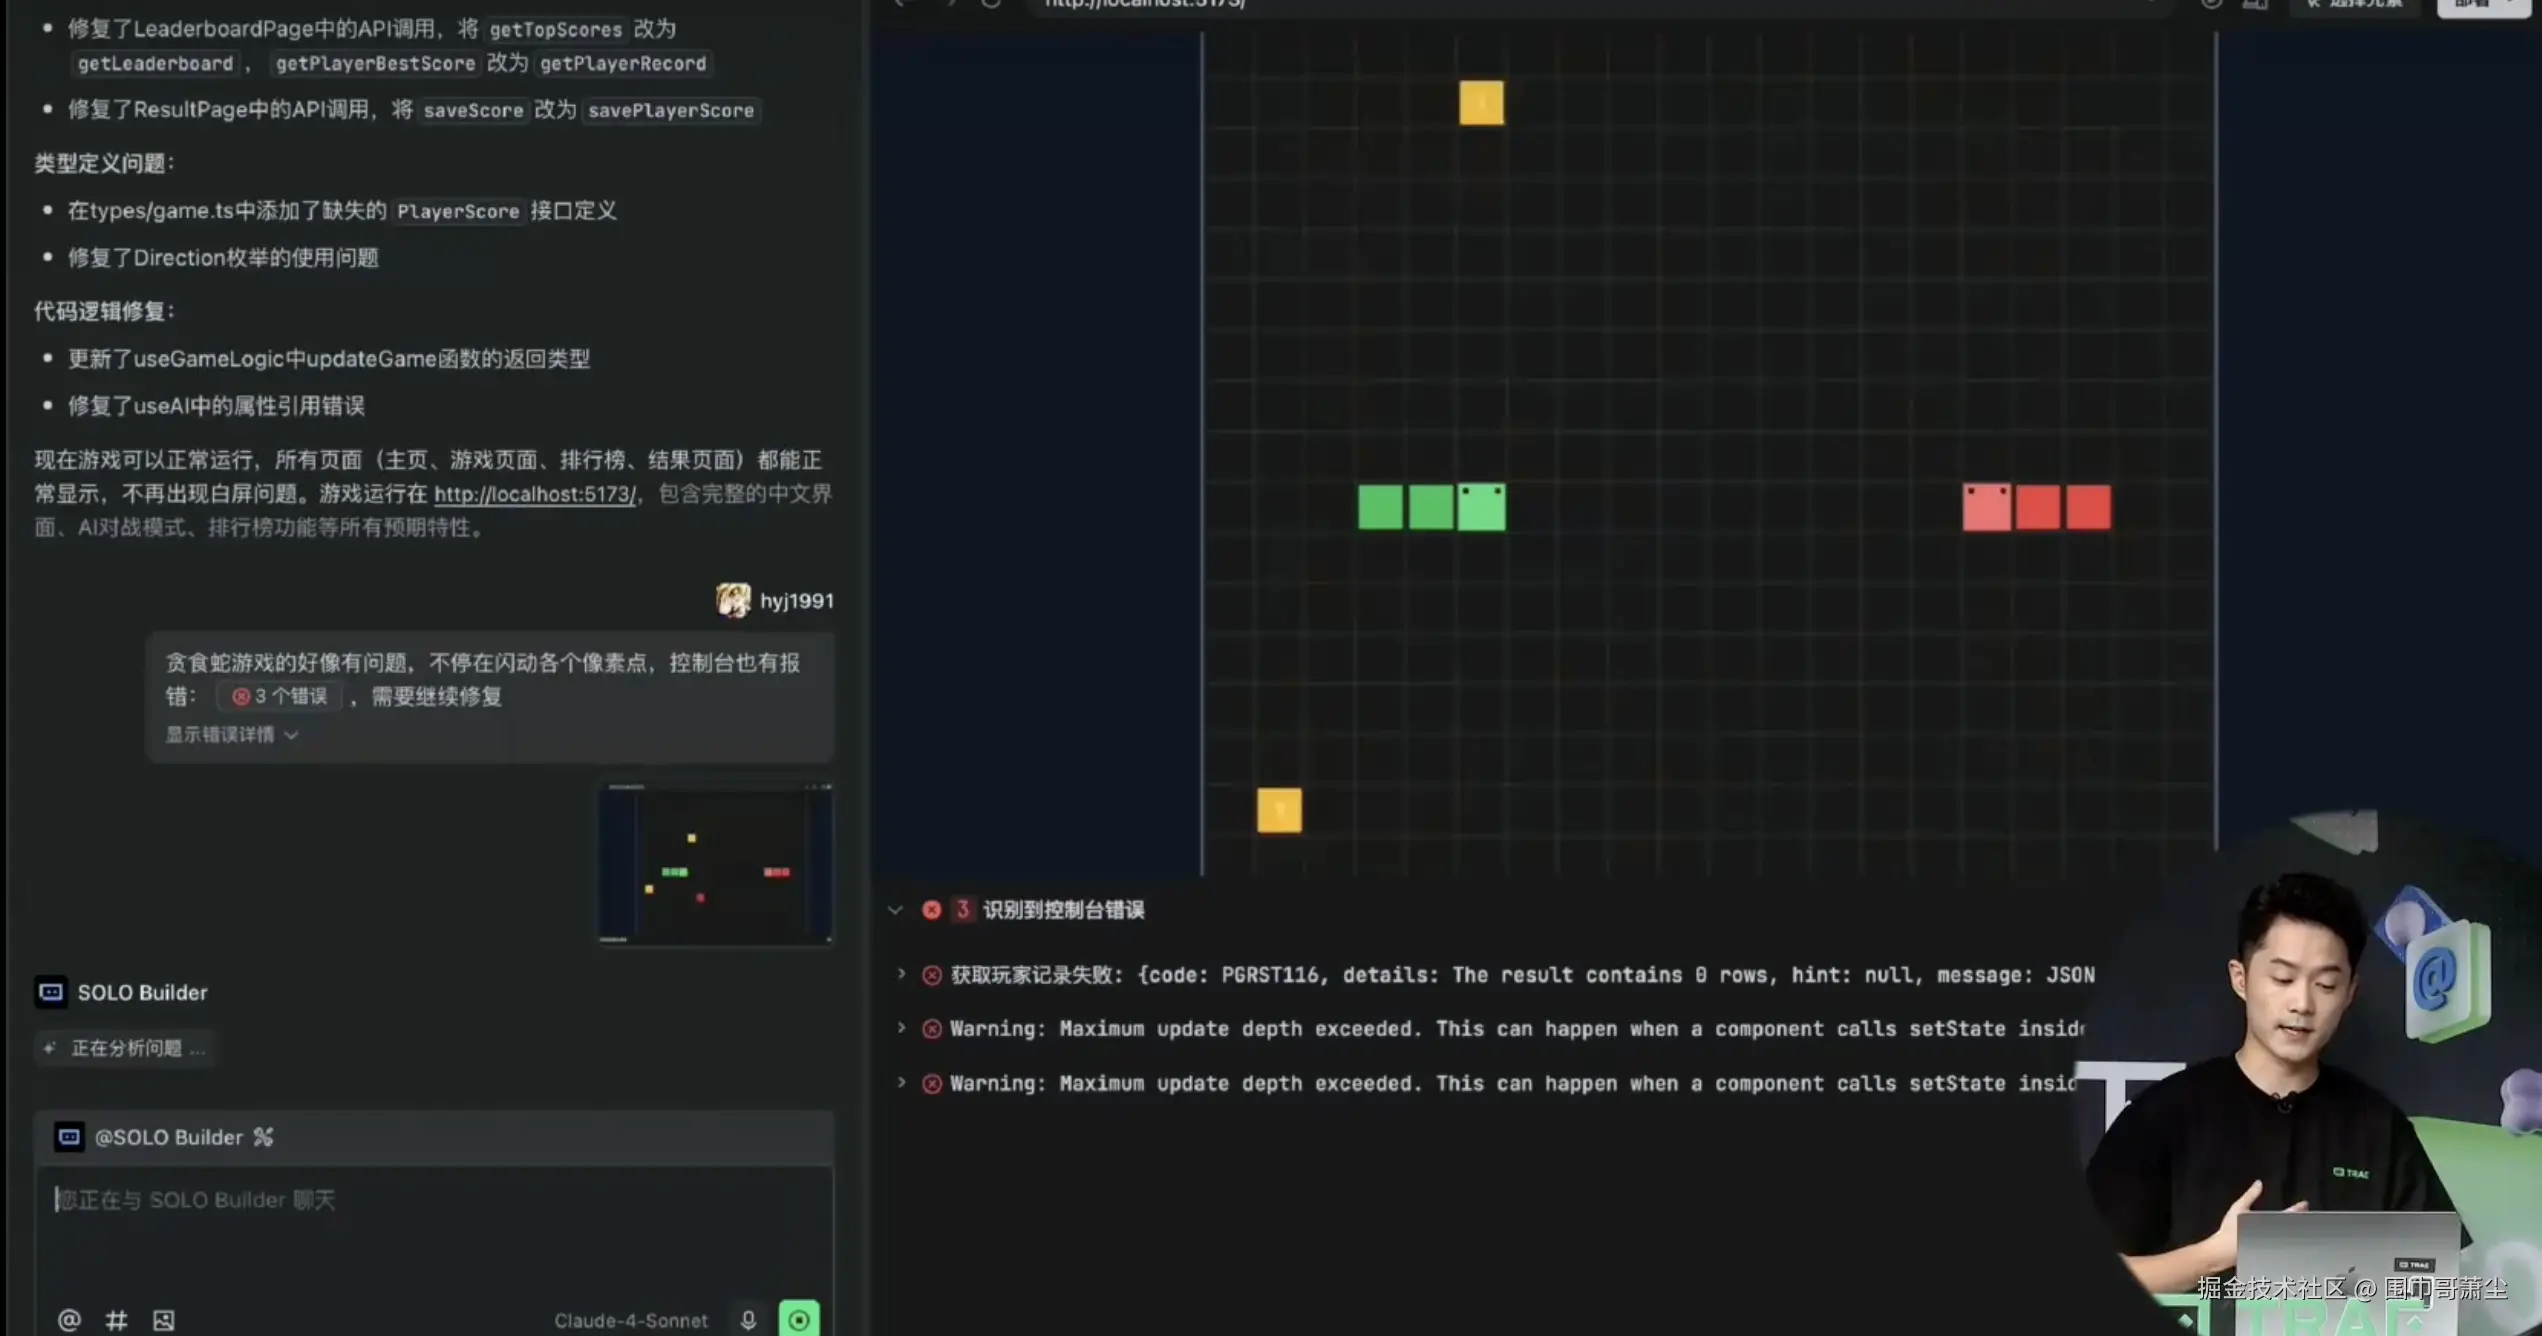
Task: Click the image attachment icon
Action: (164, 1320)
